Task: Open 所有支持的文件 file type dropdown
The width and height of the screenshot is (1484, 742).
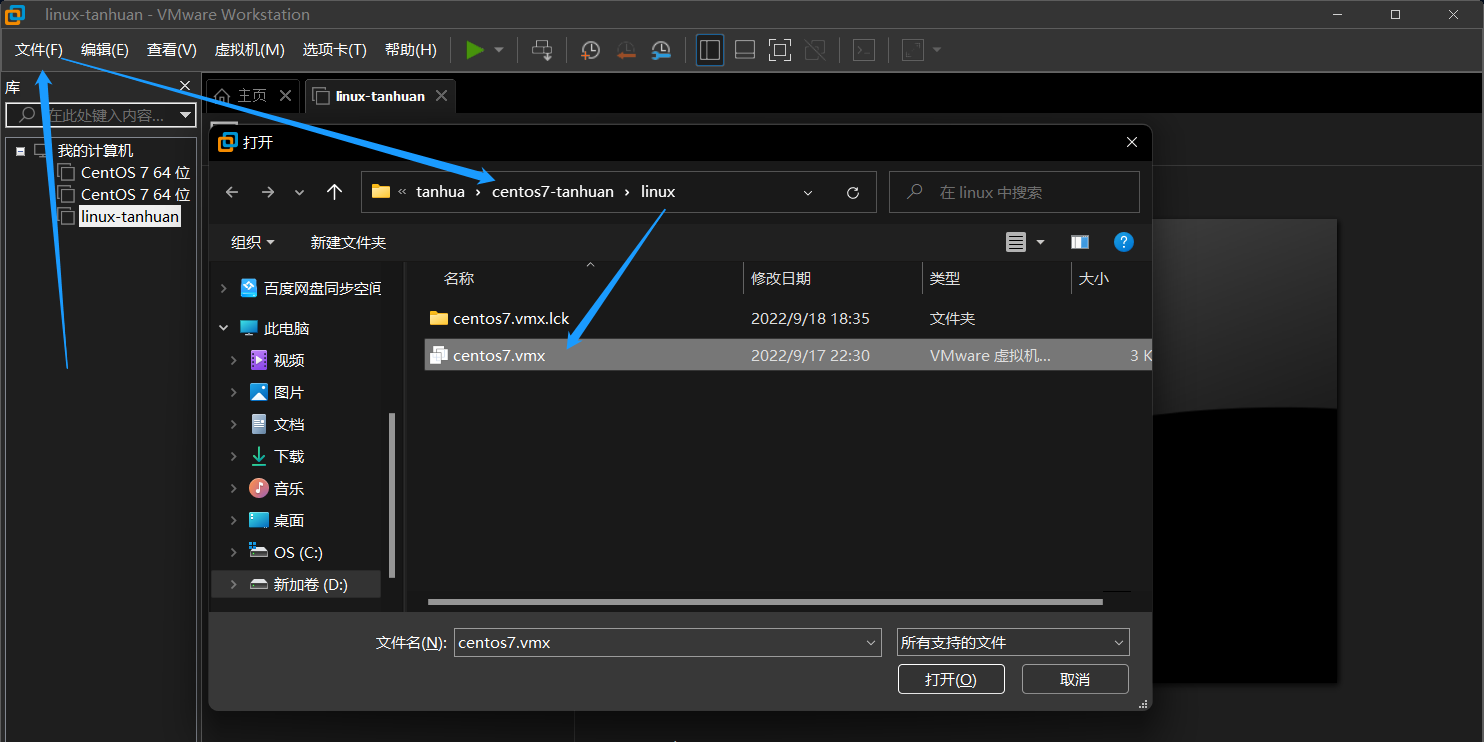Action: click(x=1013, y=642)
